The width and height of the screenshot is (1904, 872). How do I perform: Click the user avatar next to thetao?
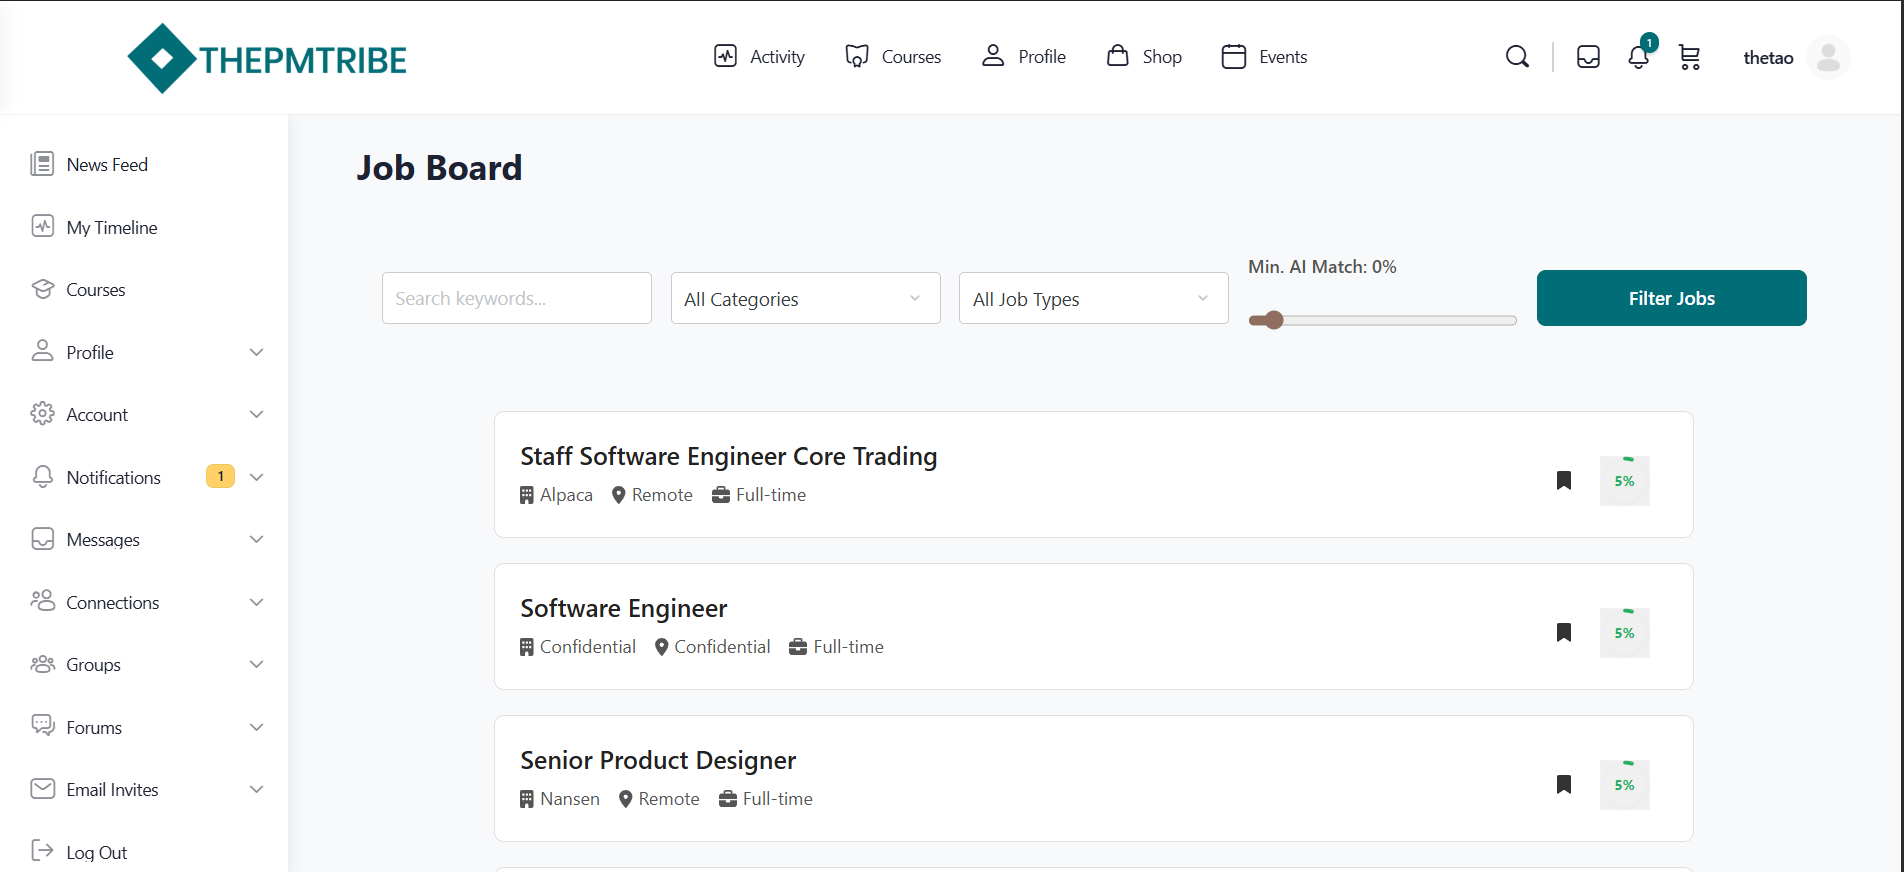click(1828, 58)
